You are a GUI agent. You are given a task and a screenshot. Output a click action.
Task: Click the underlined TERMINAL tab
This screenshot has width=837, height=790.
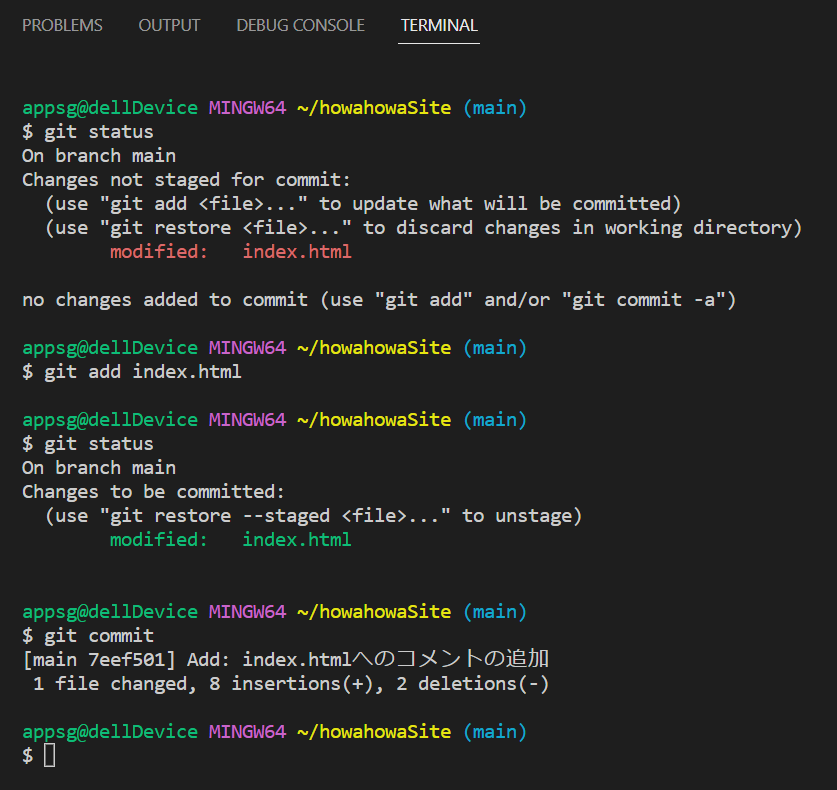(438, 26)
